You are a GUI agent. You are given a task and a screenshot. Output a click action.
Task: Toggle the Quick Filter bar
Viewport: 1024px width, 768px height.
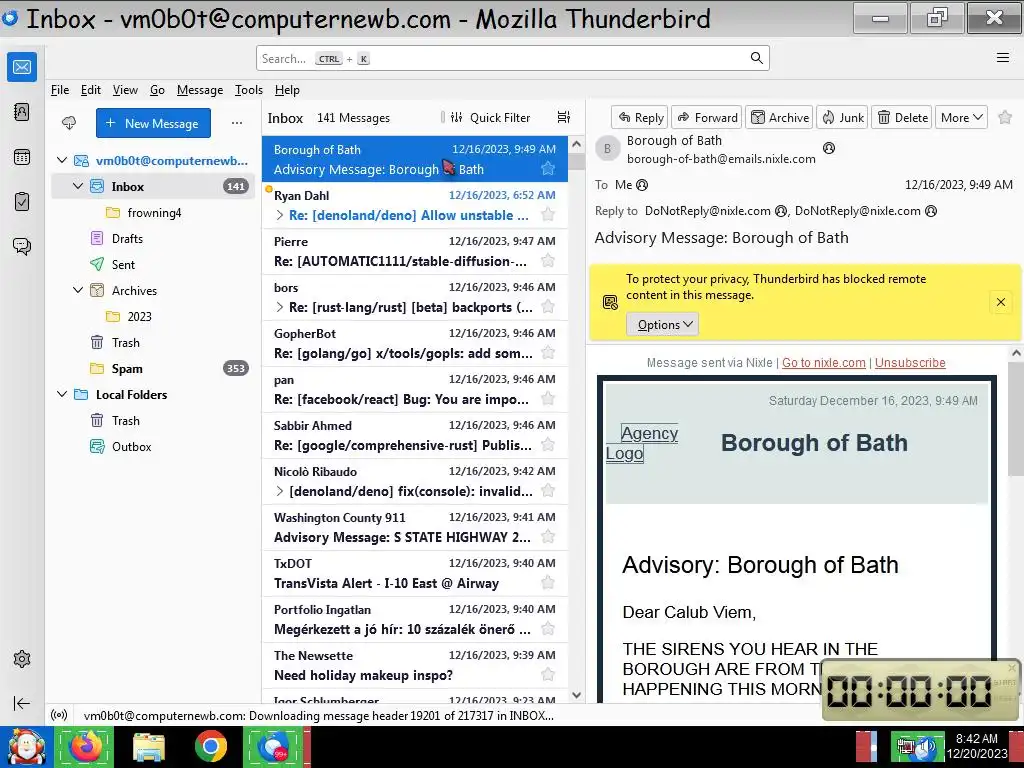click(490, 118)
